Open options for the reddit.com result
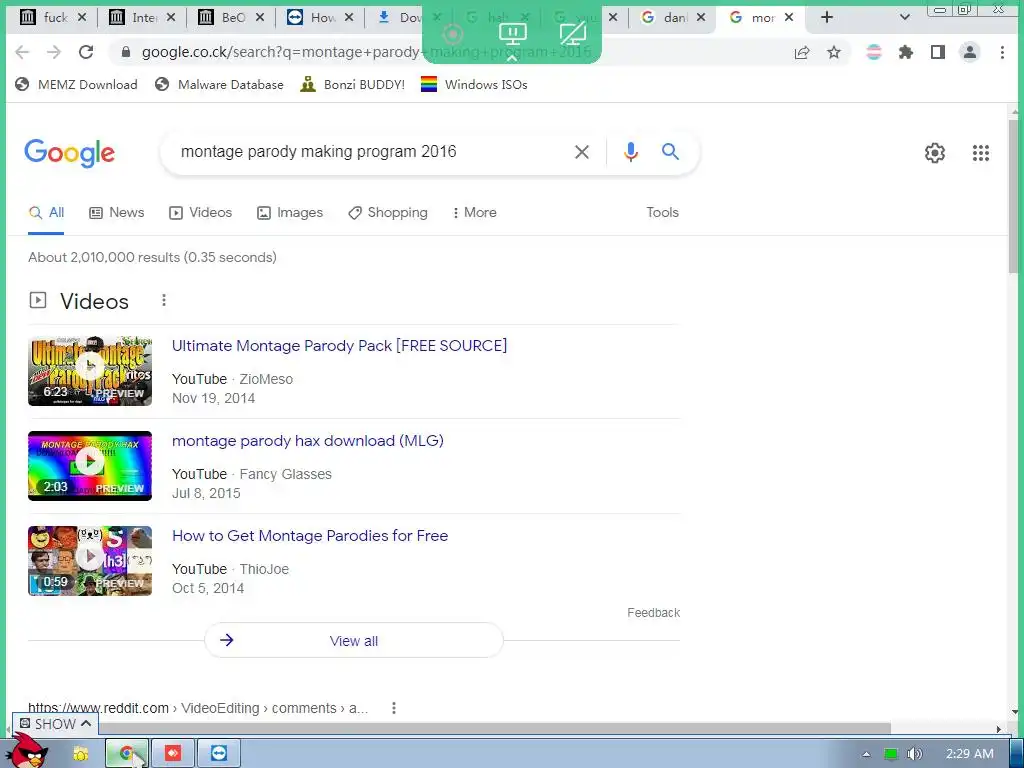This screenshot has height=768, width=1024. tap(394, 708)
